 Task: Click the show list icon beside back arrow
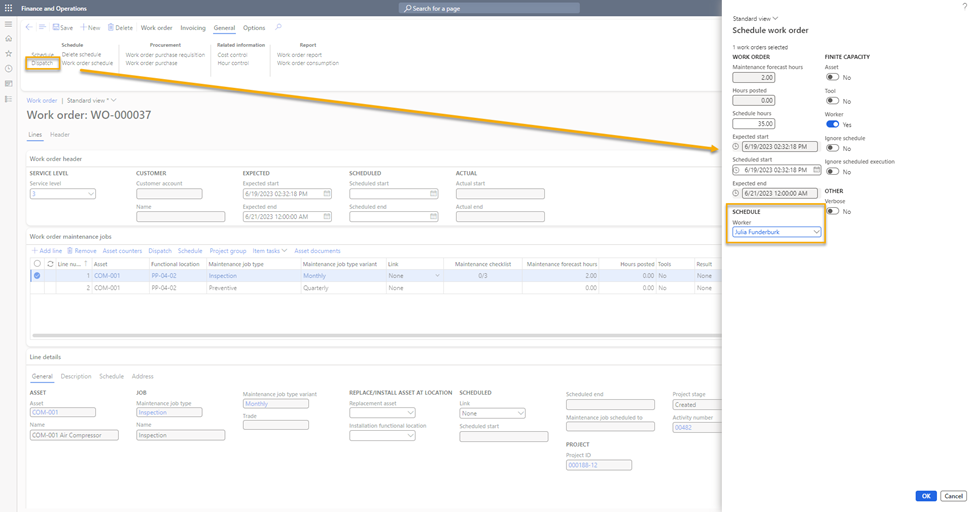42,27
